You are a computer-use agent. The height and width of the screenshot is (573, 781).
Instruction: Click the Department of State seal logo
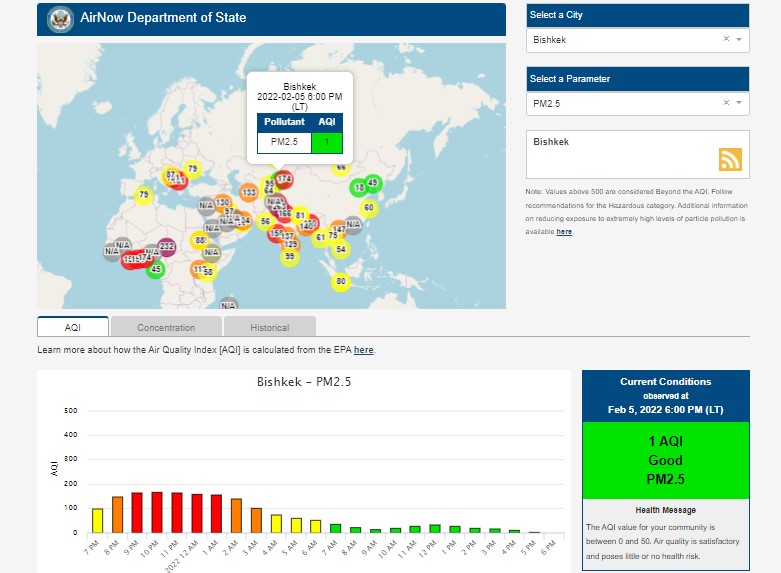[x=60, y=18]
